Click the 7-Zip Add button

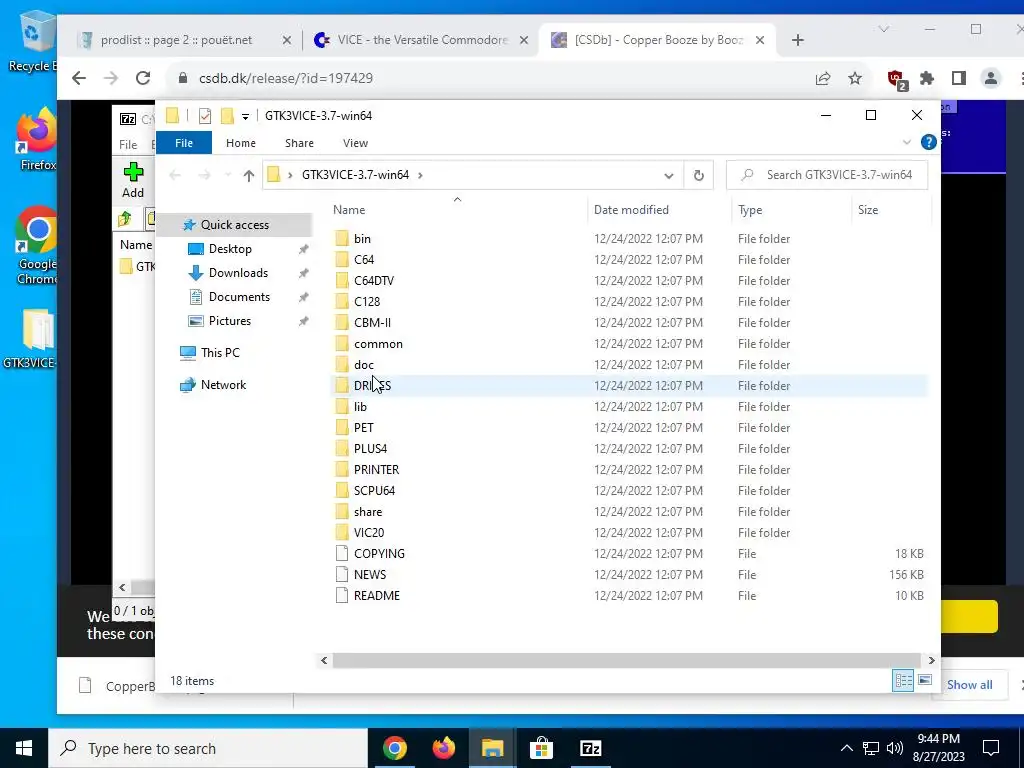pos(133,180)
